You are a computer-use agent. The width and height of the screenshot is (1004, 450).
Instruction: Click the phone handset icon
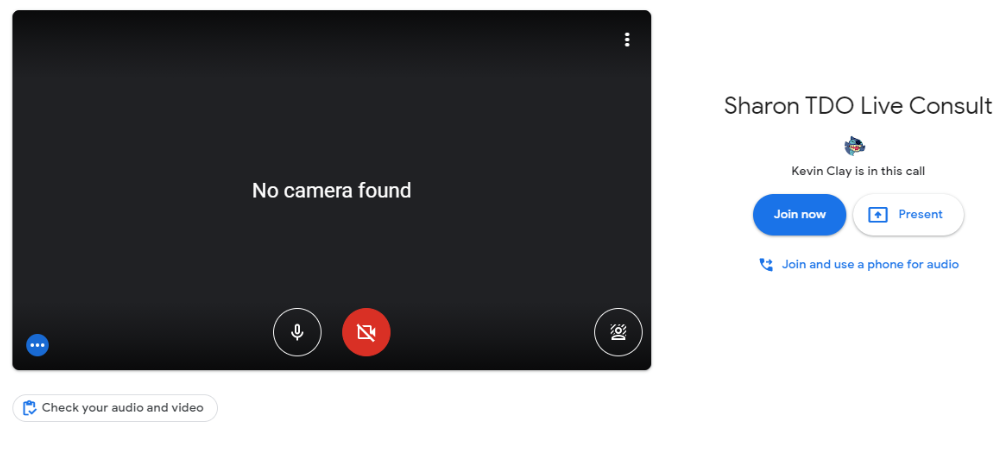(766, 265)
